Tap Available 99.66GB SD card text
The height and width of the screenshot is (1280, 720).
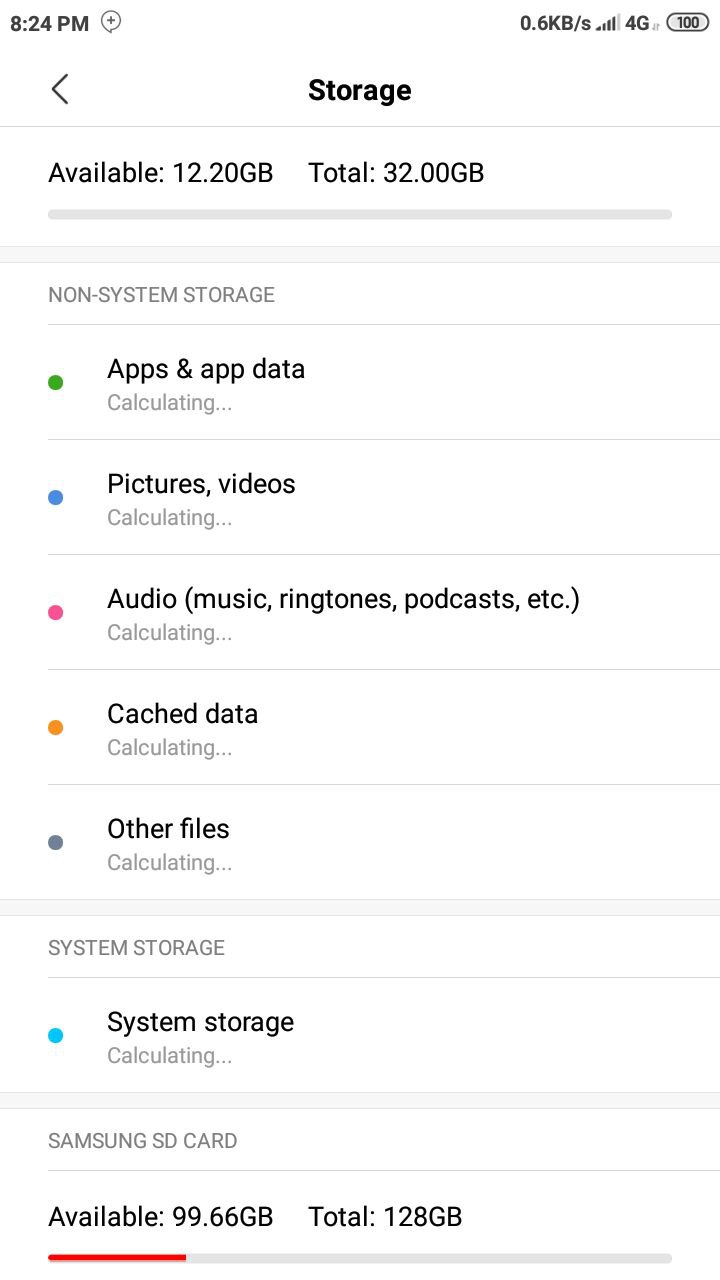pos(161,1217)
